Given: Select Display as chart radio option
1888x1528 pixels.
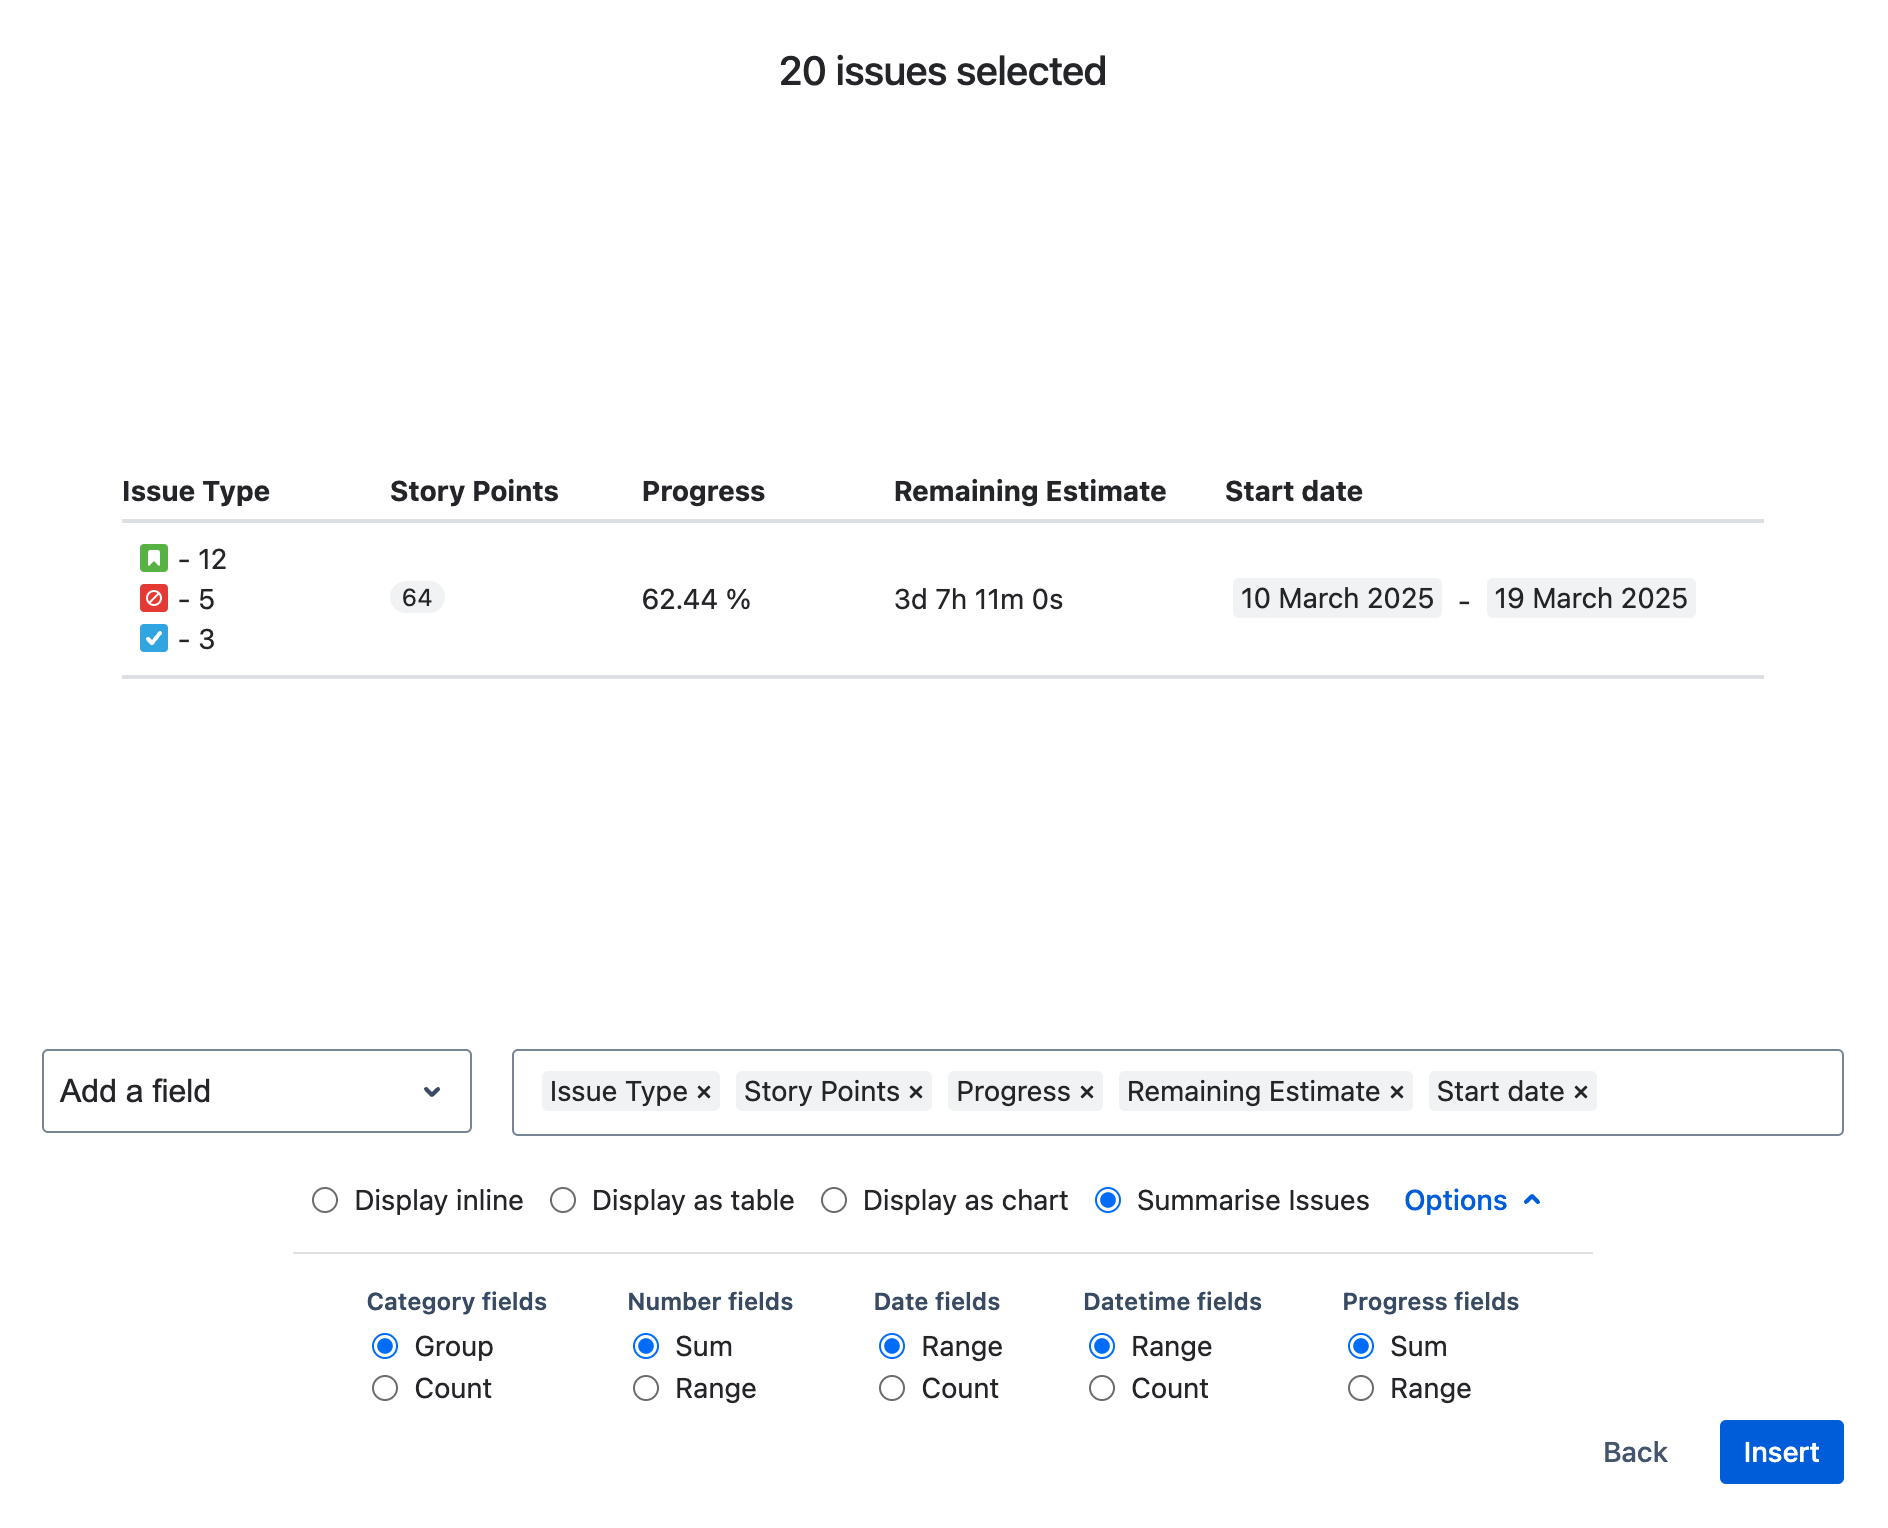Looking at the screenshot, I should pos(834,1200).
